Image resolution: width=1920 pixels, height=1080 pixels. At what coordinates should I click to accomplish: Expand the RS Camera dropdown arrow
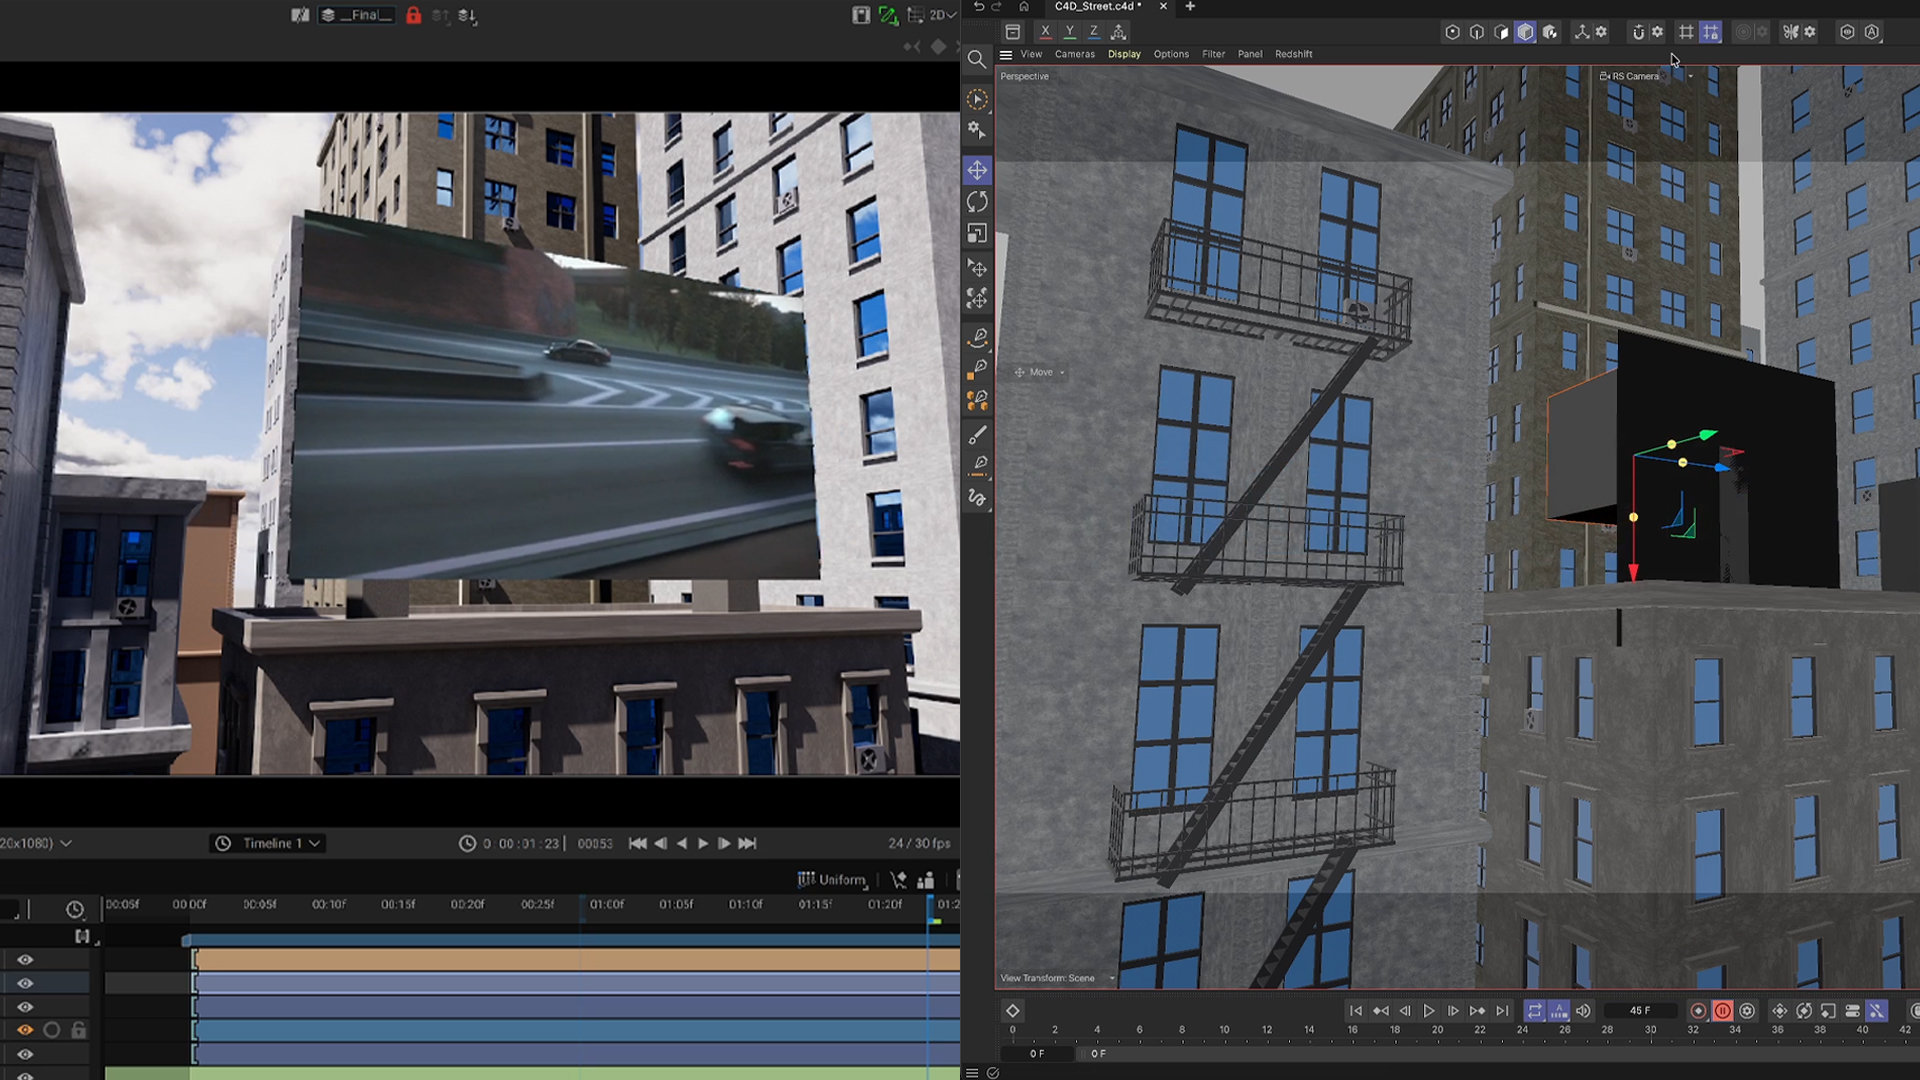[1691, 76]
